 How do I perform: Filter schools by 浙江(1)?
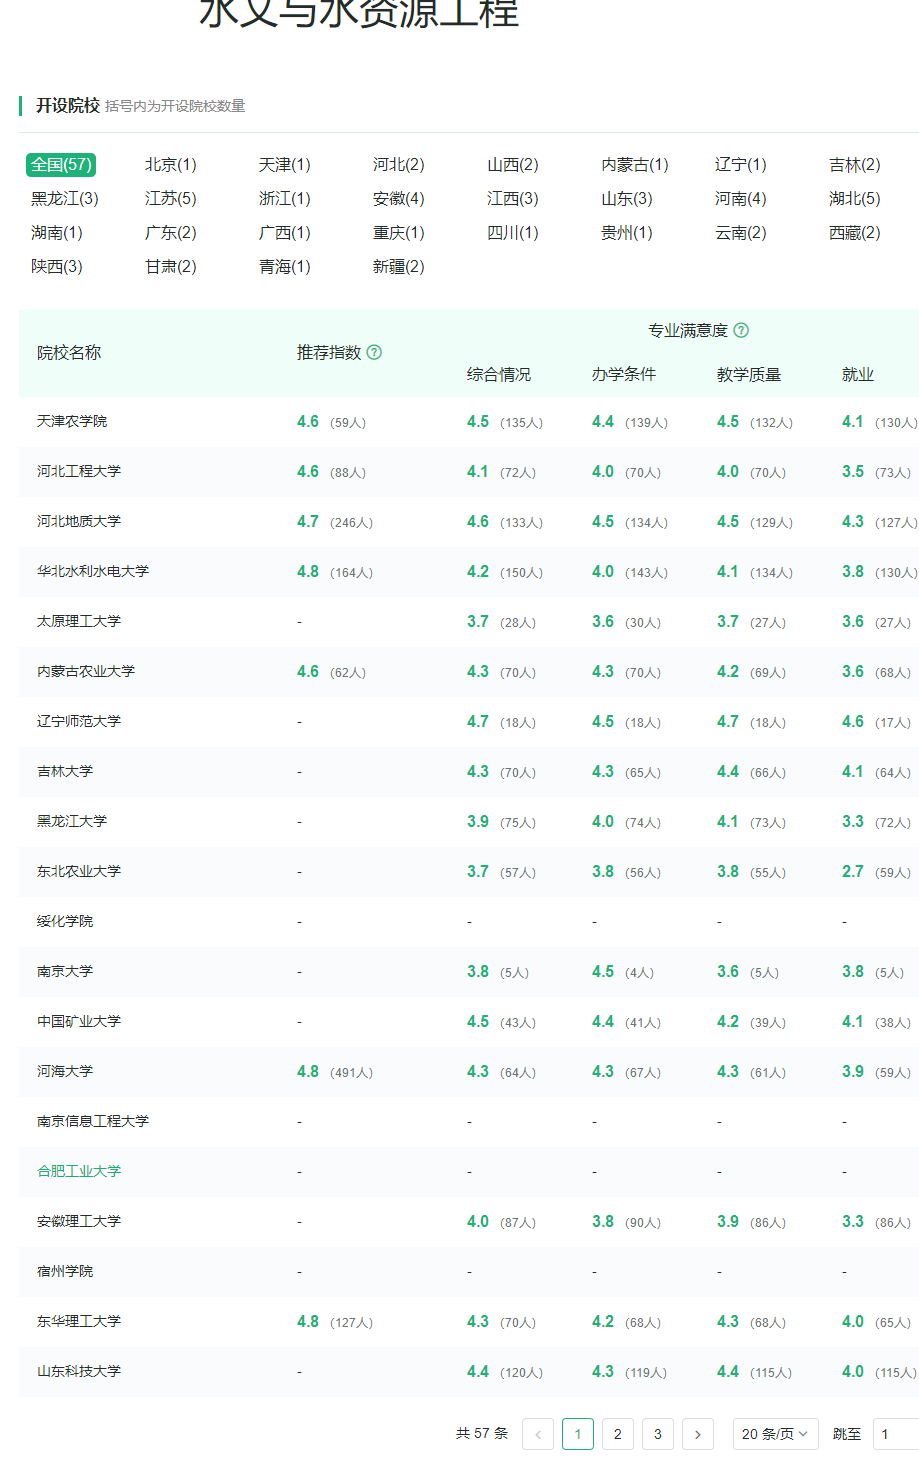[x=285, y=198]
